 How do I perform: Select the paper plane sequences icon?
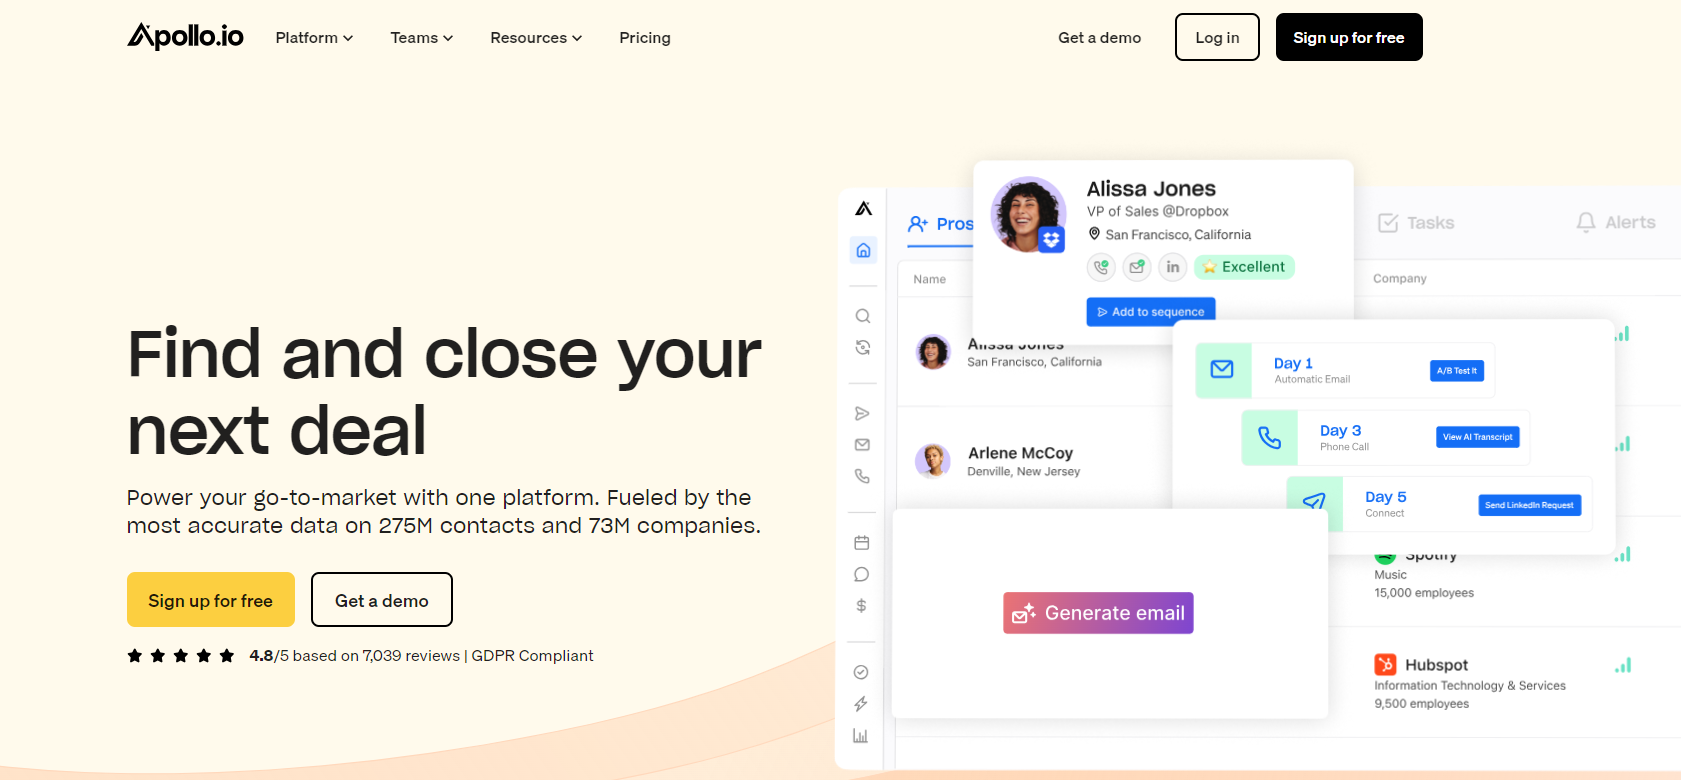[x=862, y=413]
